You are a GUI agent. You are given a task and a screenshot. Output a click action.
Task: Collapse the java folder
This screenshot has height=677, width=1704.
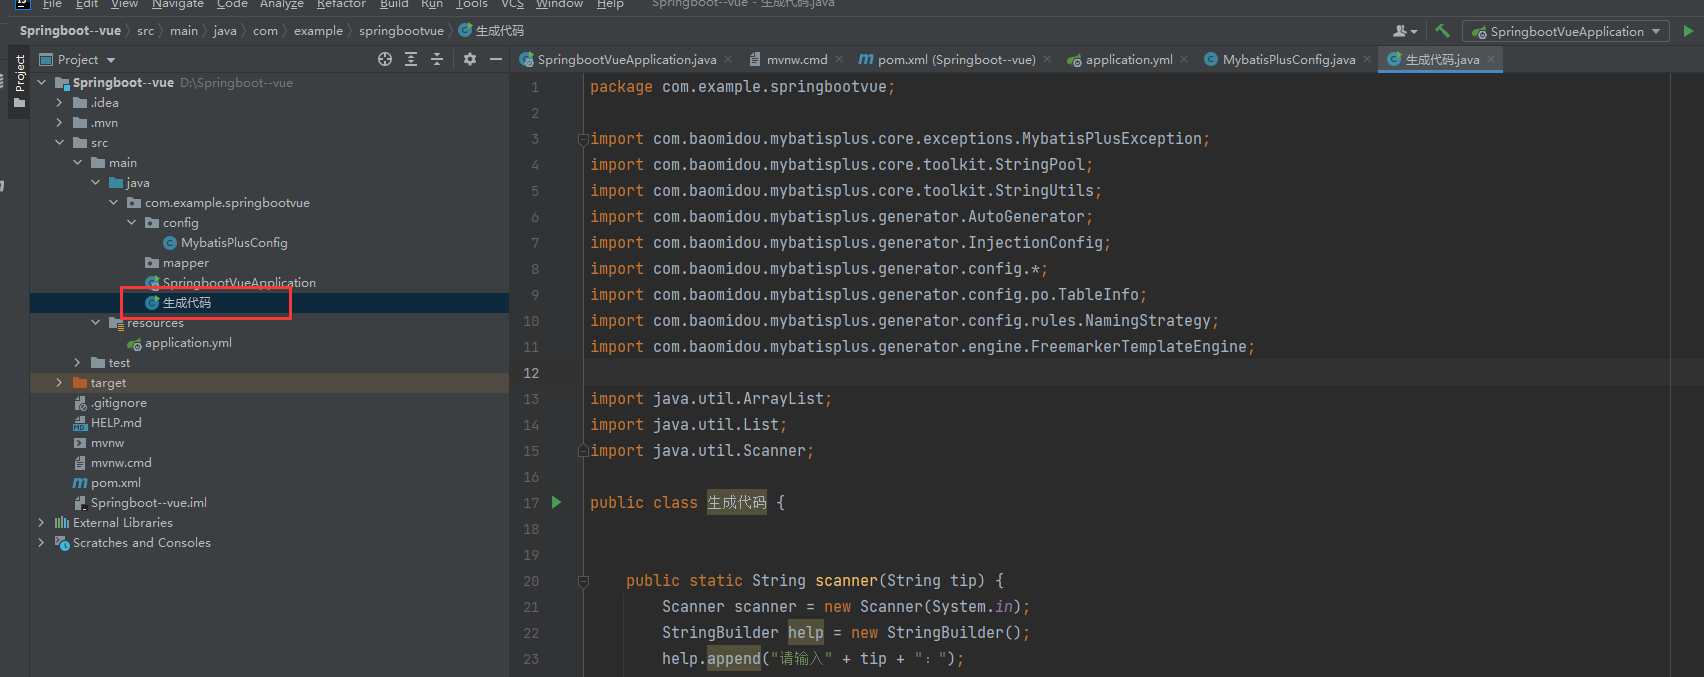(95, 183)
